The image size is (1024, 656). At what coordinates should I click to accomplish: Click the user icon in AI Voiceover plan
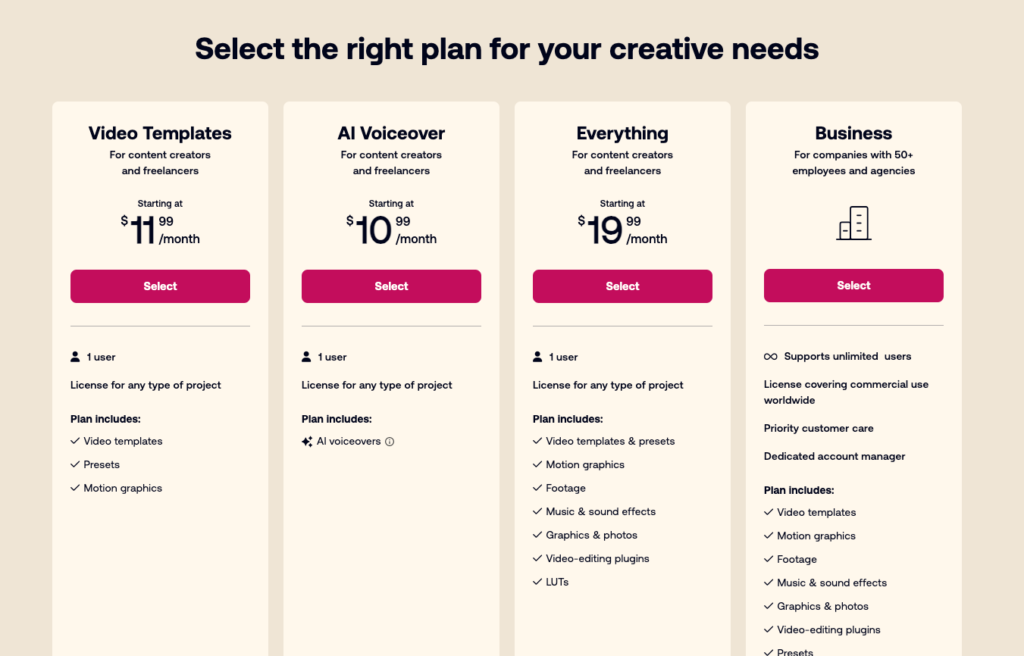tap(306, 357)
